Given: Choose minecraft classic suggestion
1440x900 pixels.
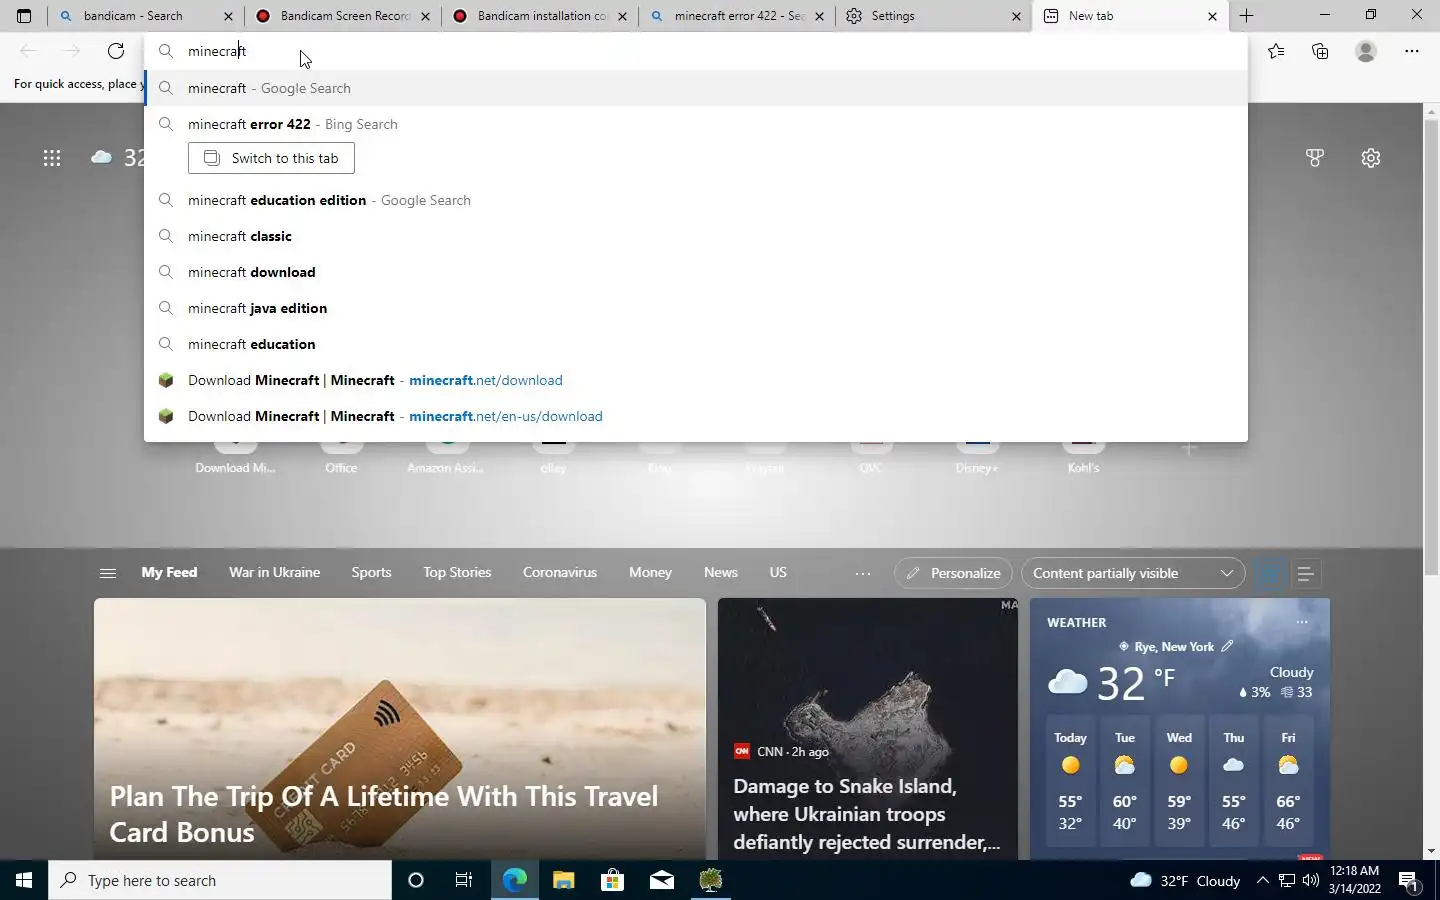Looking at the screenshot, I should [x=696, y=236].
